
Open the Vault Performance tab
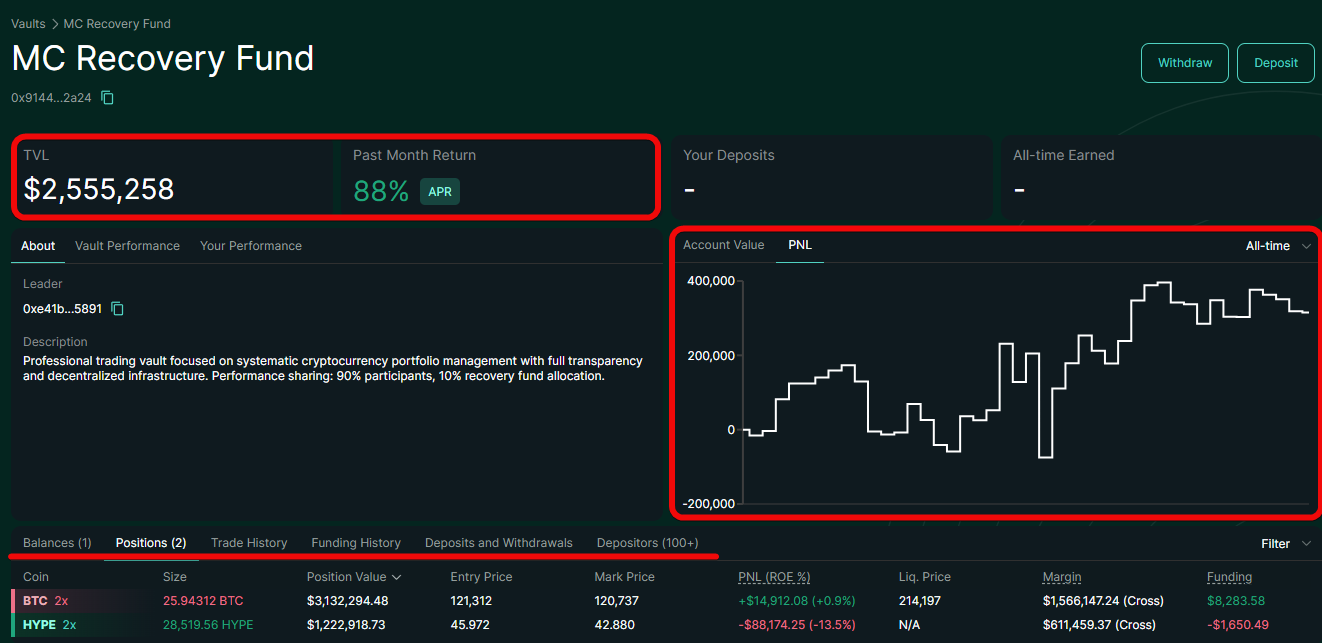pos(127,246)
